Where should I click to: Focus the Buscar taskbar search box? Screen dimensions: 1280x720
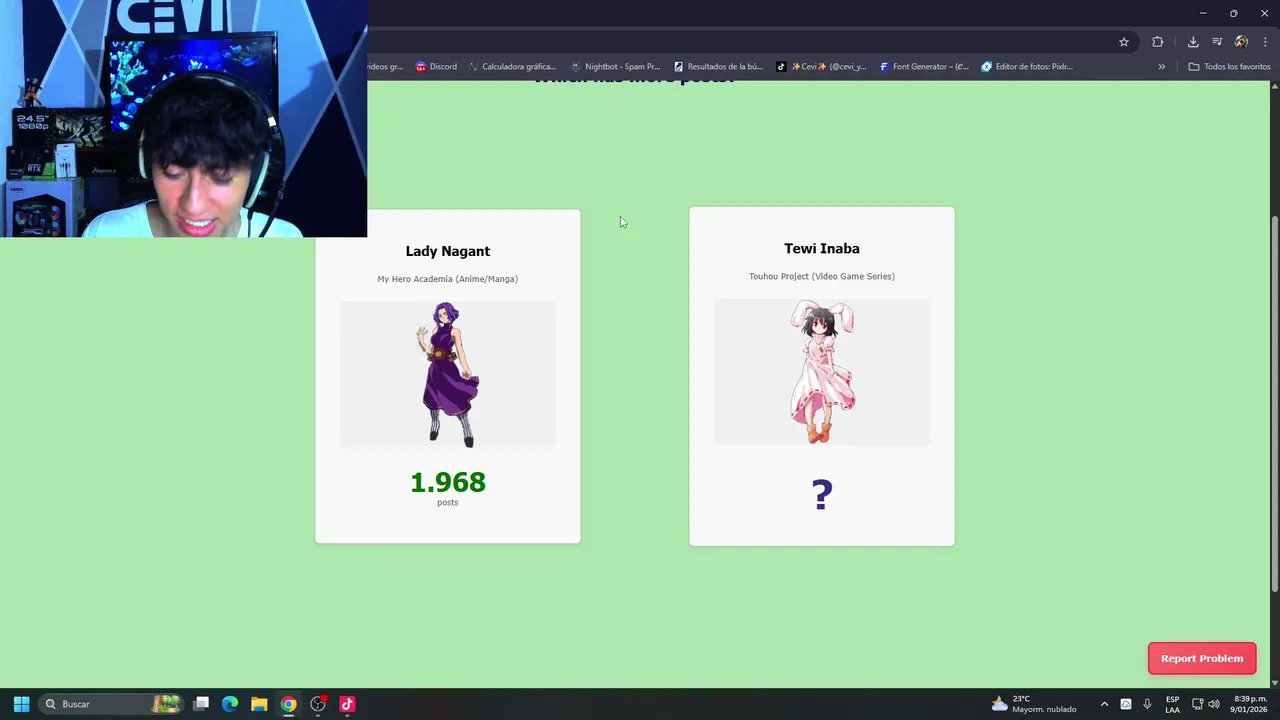click(x=111, y=704)
